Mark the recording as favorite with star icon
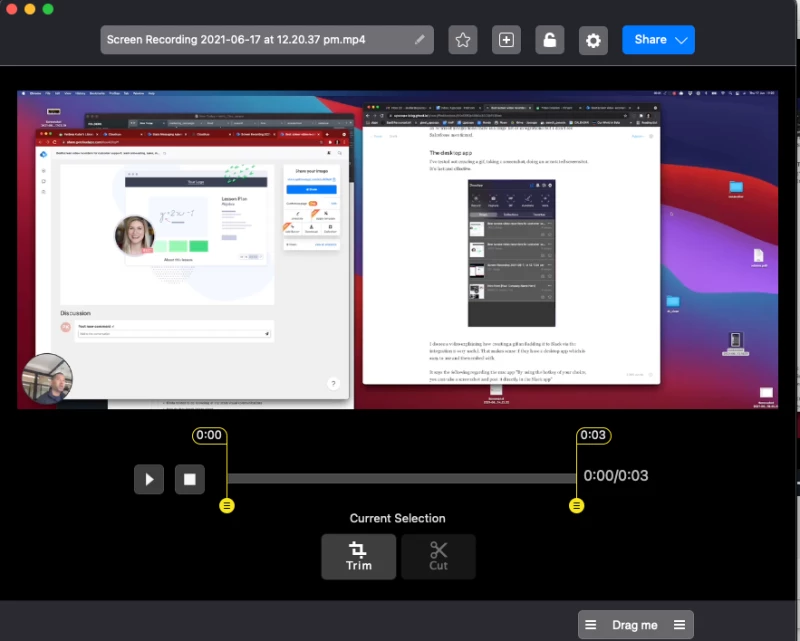800x641 pixels. (463, 40)
